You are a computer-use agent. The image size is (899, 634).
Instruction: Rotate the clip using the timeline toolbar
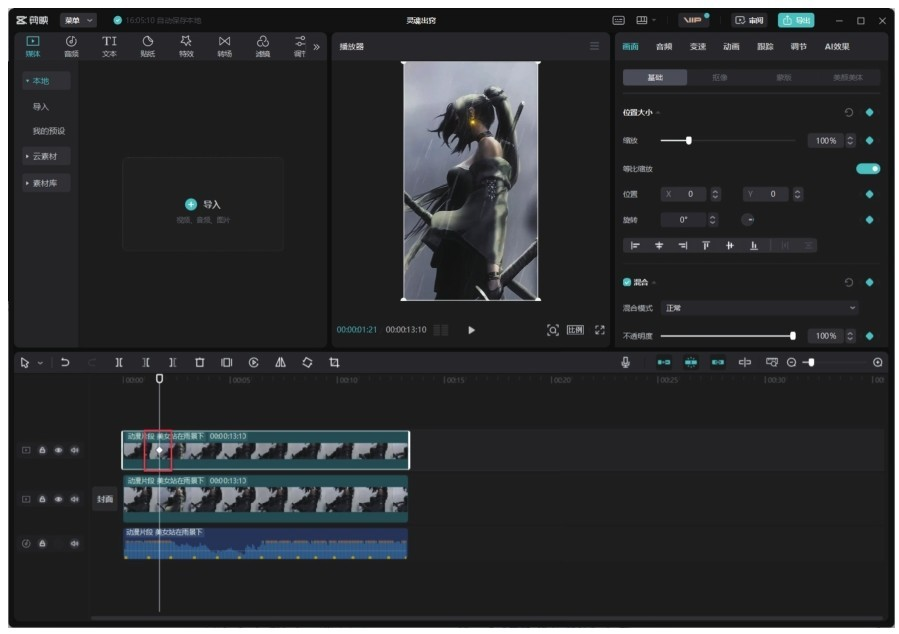click(307, 362)
